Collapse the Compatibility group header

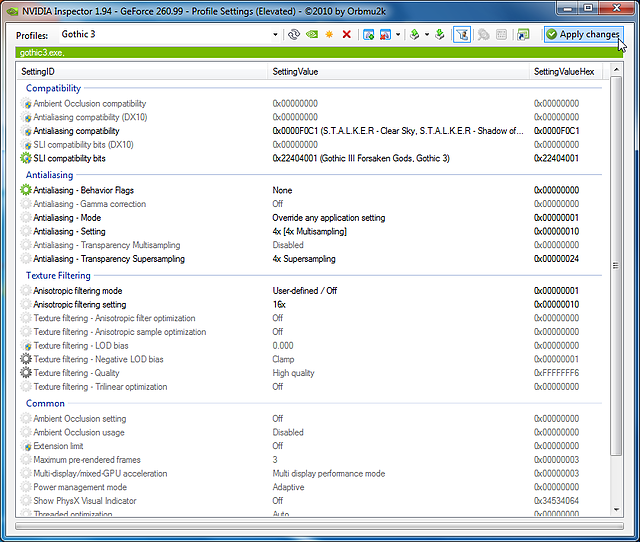click(53, 88)
